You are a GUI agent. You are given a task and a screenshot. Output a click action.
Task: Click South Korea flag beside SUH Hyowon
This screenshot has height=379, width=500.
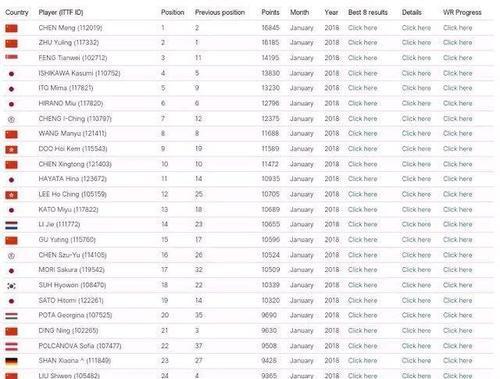point(11,286)
